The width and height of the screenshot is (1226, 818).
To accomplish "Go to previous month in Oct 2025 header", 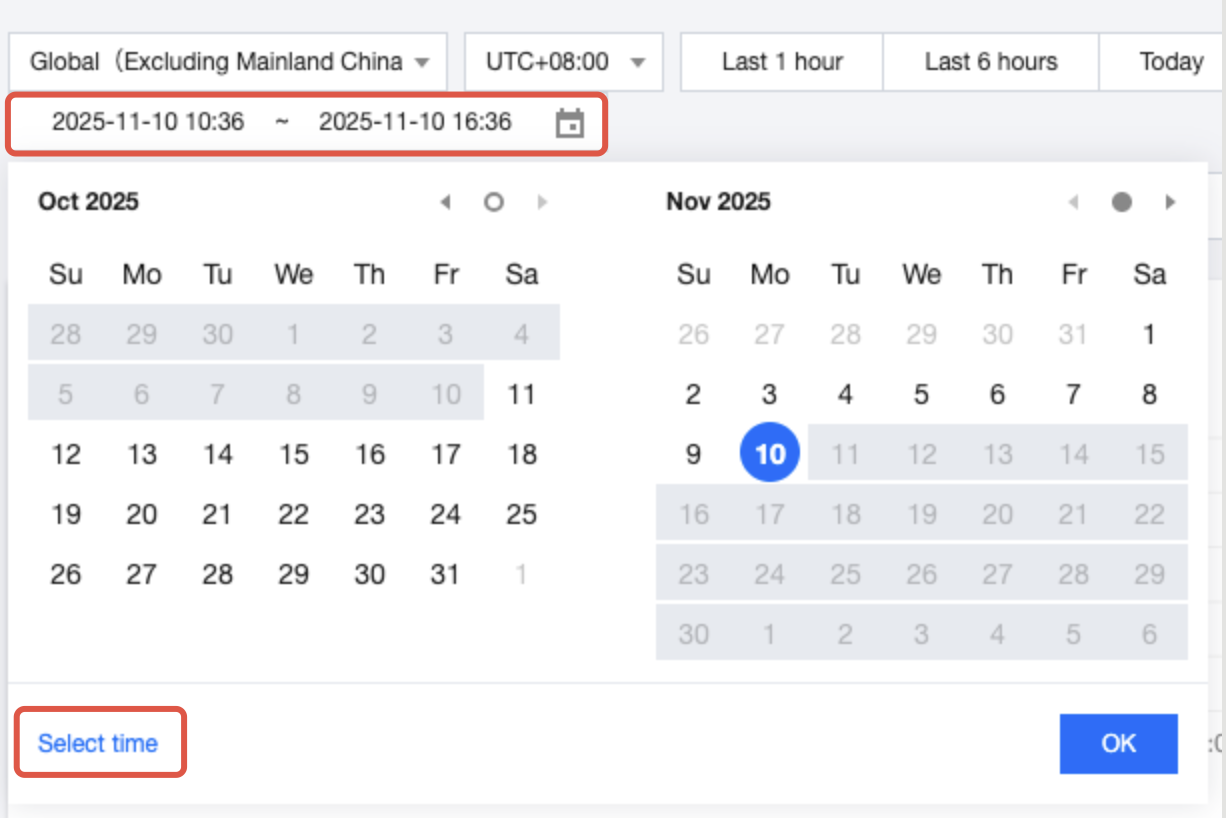I will 446,202.
